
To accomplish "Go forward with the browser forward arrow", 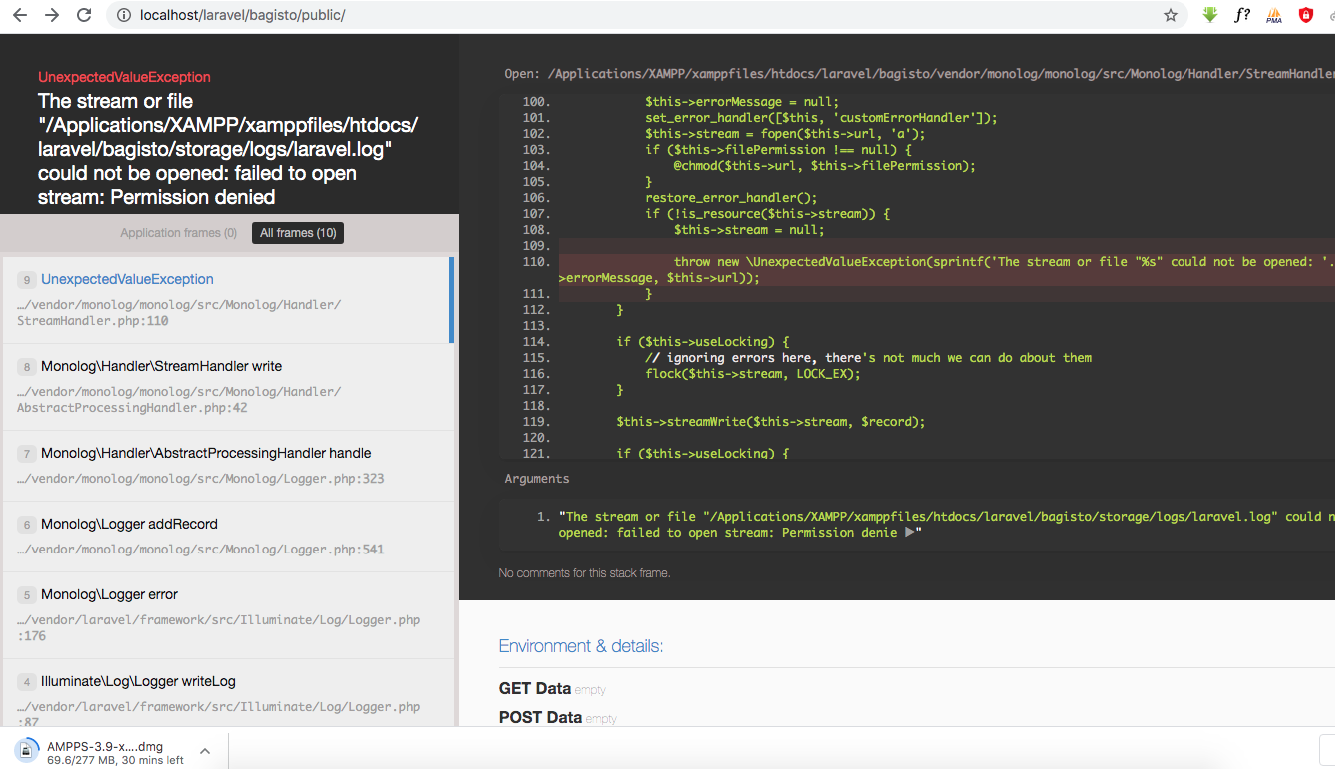I will 52,15.
